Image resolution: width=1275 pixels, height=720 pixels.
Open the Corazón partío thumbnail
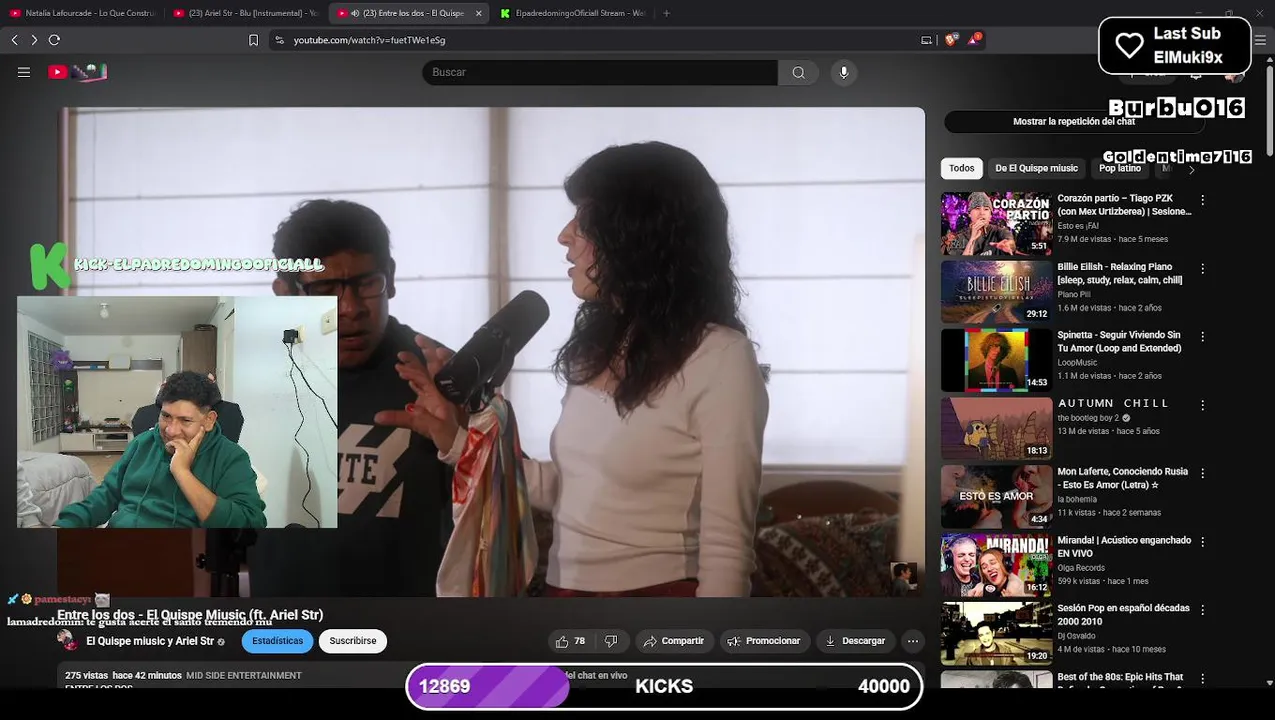(996, 224)
